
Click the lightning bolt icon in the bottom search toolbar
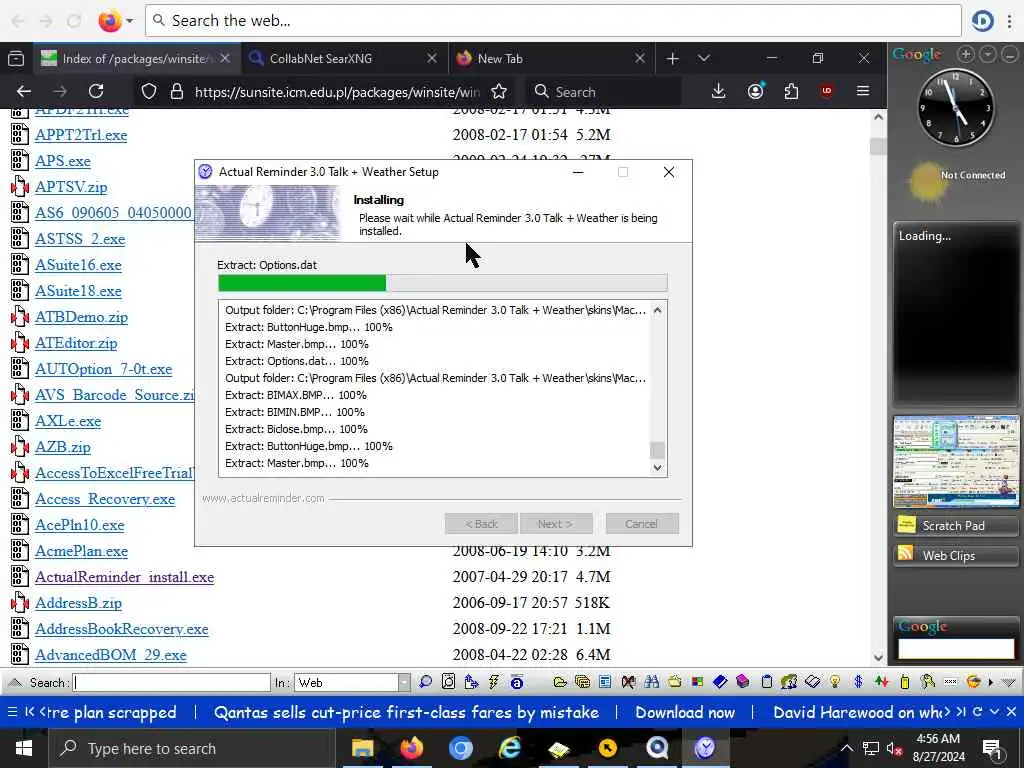click(494, 682)
